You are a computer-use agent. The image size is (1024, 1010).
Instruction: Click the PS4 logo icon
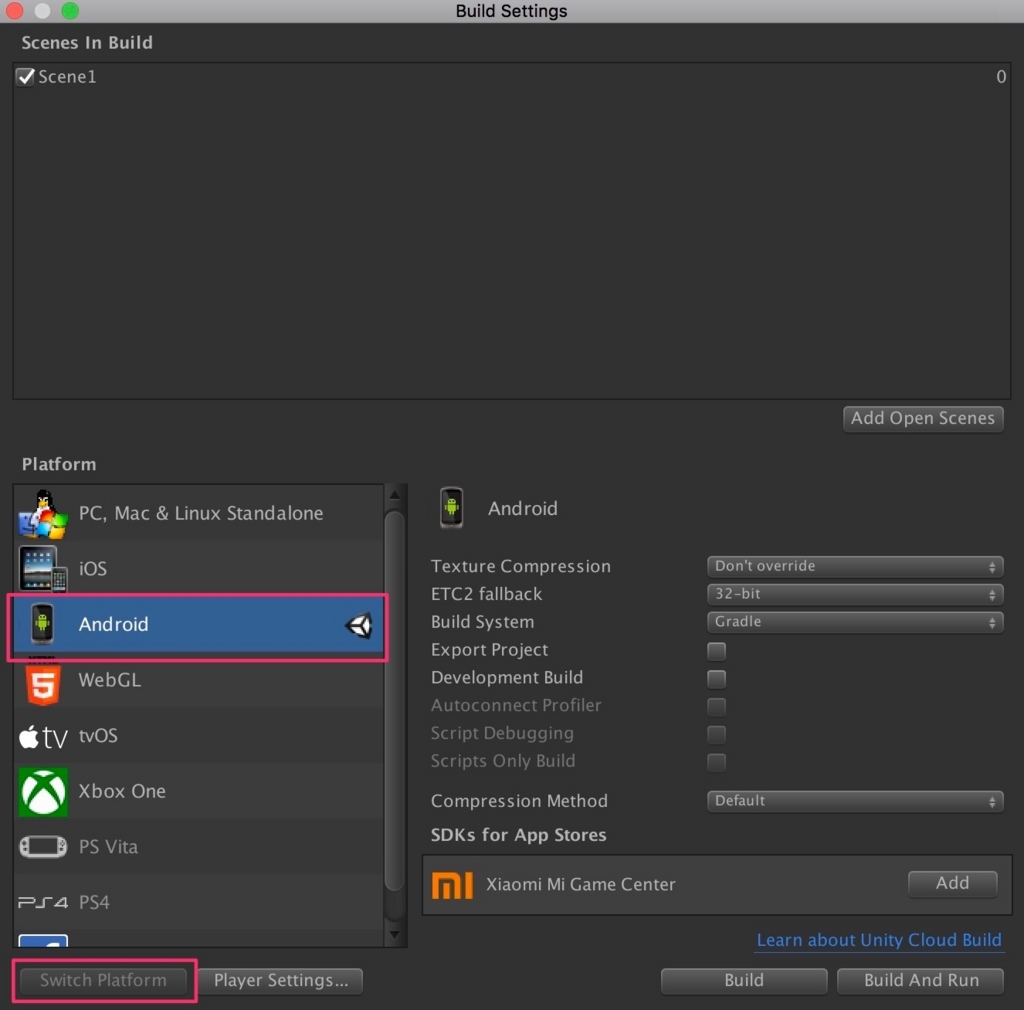[43, 902]
